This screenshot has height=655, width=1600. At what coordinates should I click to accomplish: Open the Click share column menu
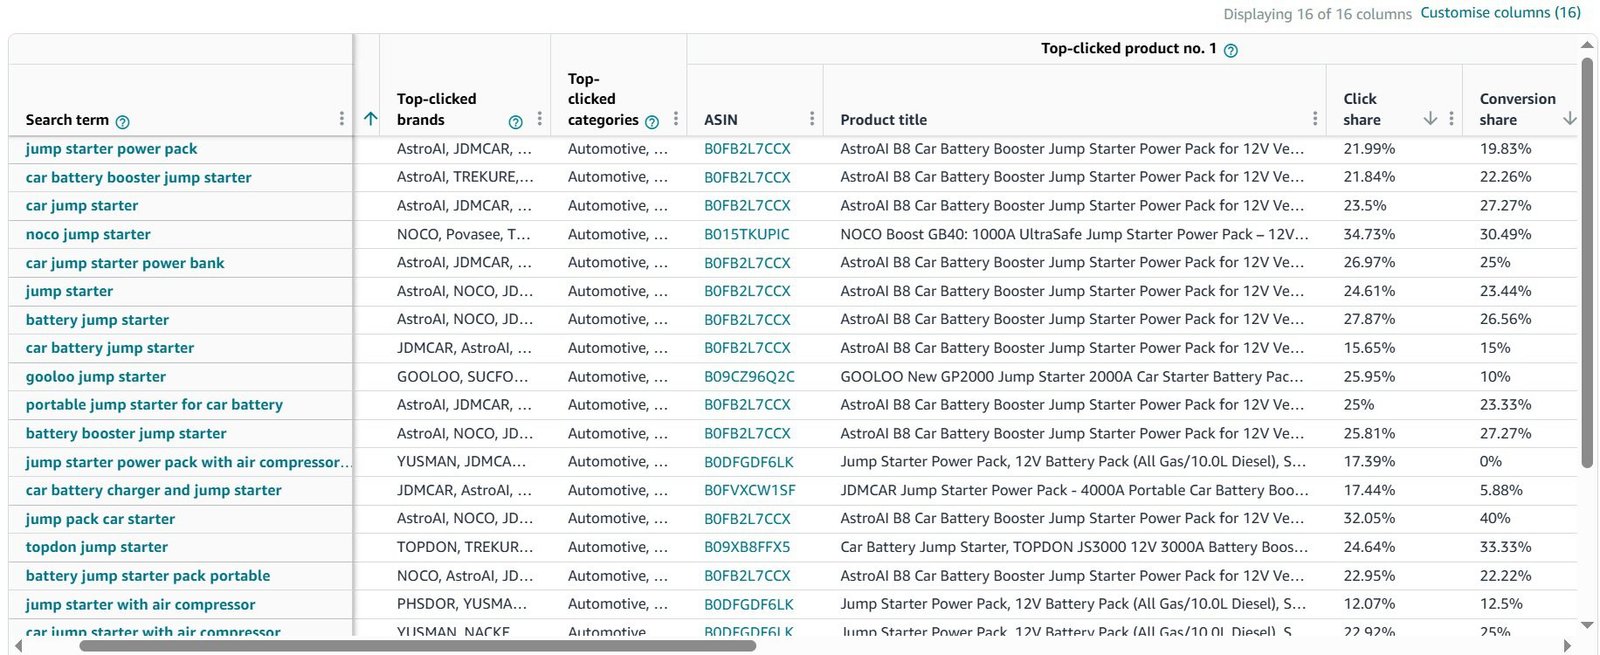click(1451, 119)
